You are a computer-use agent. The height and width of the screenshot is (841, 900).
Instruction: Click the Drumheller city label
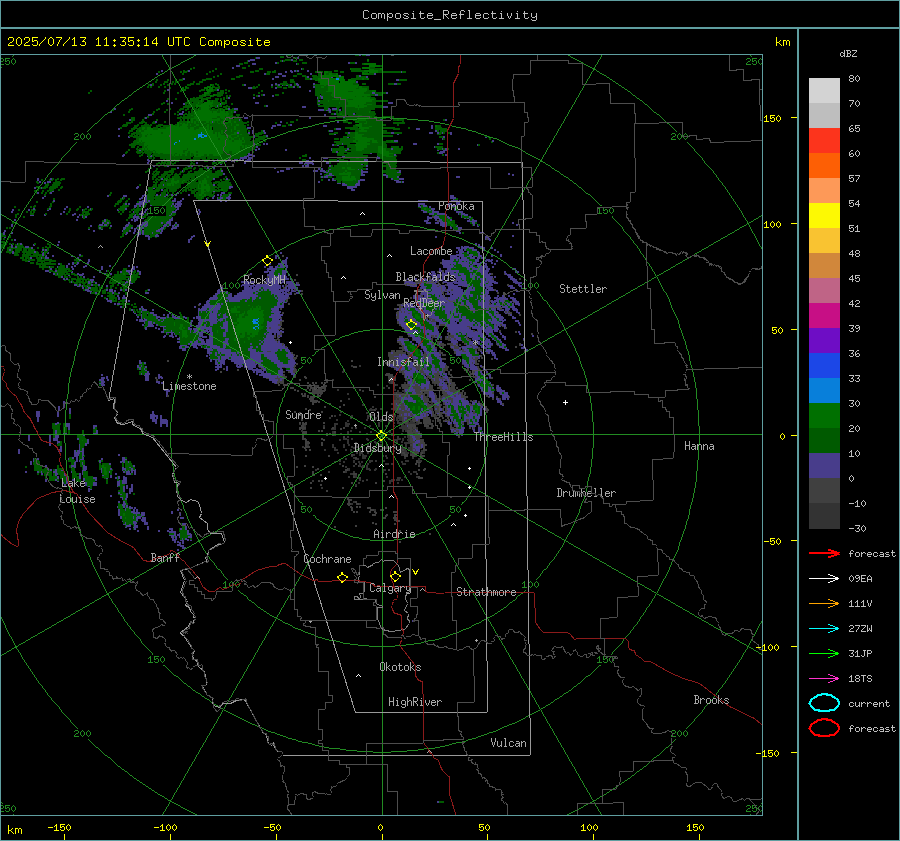(x=586, y=493)
